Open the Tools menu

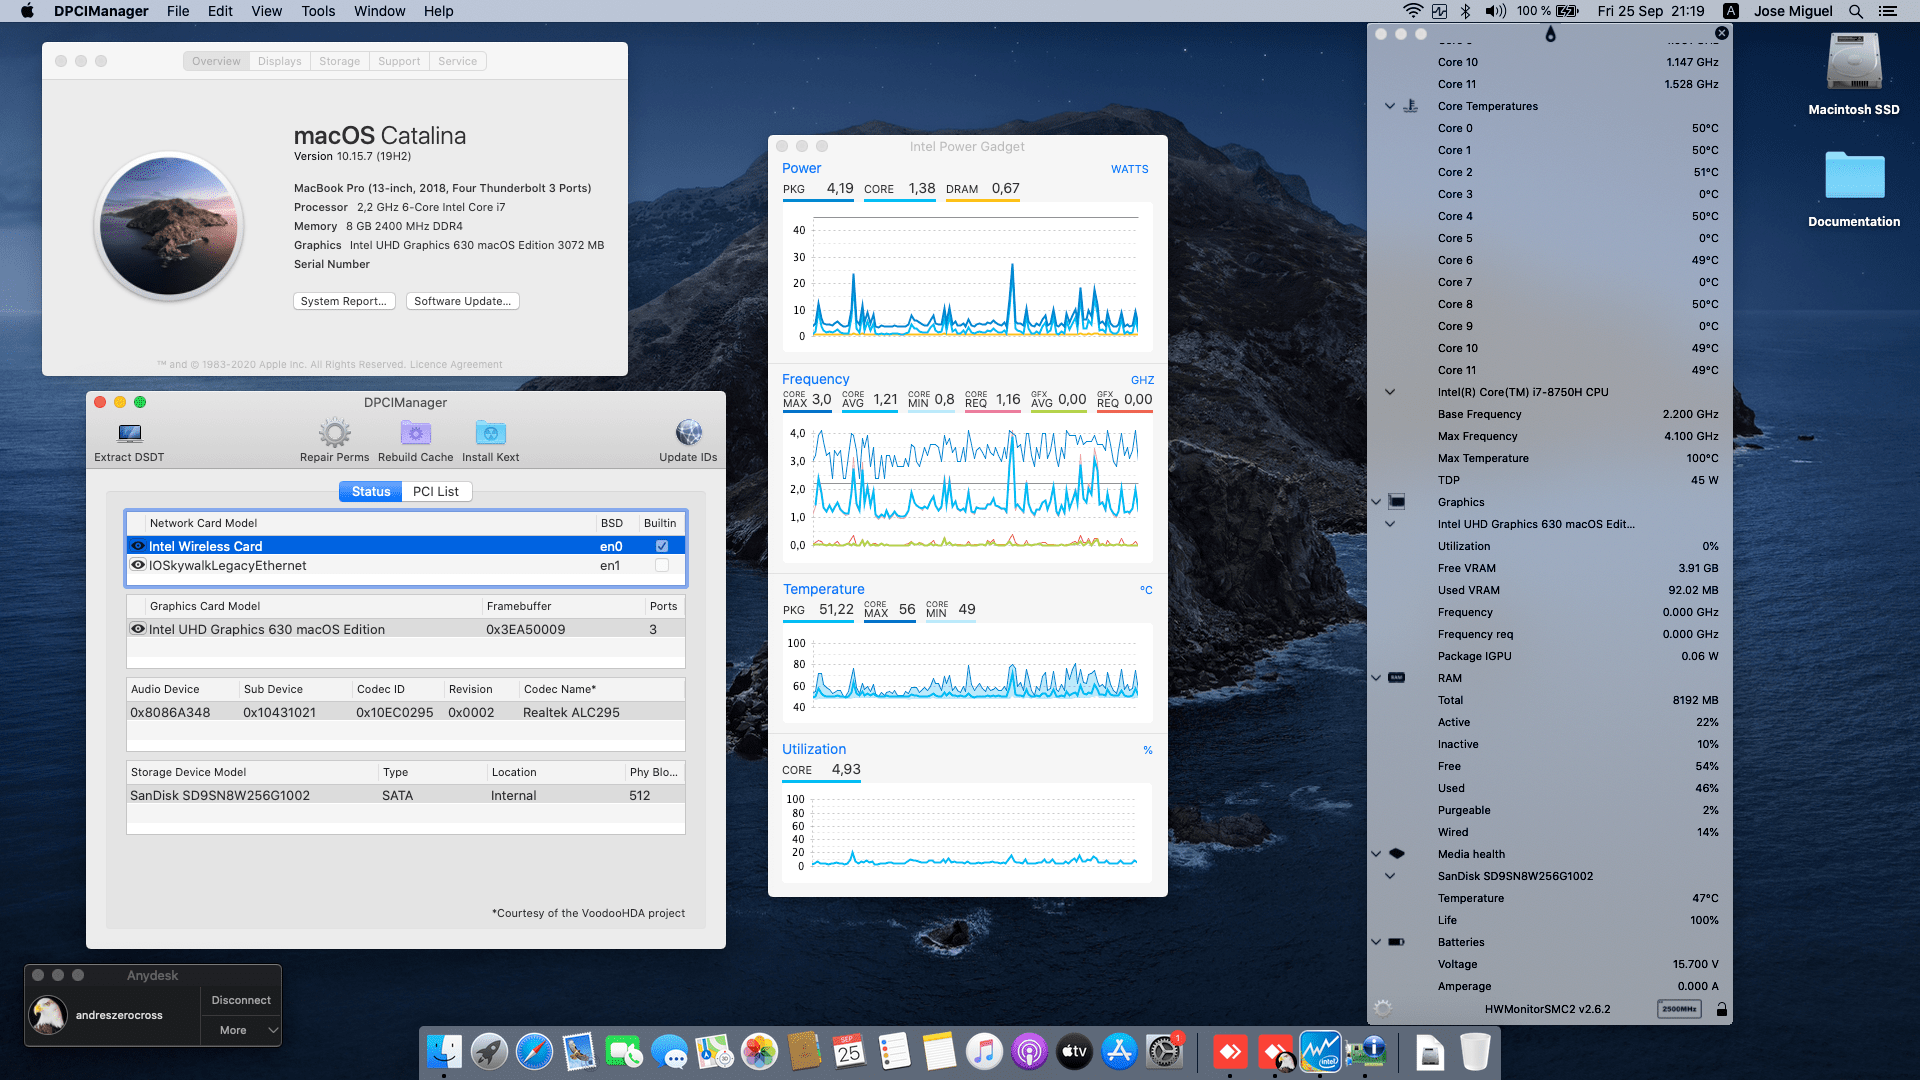(x=317, y=11)
